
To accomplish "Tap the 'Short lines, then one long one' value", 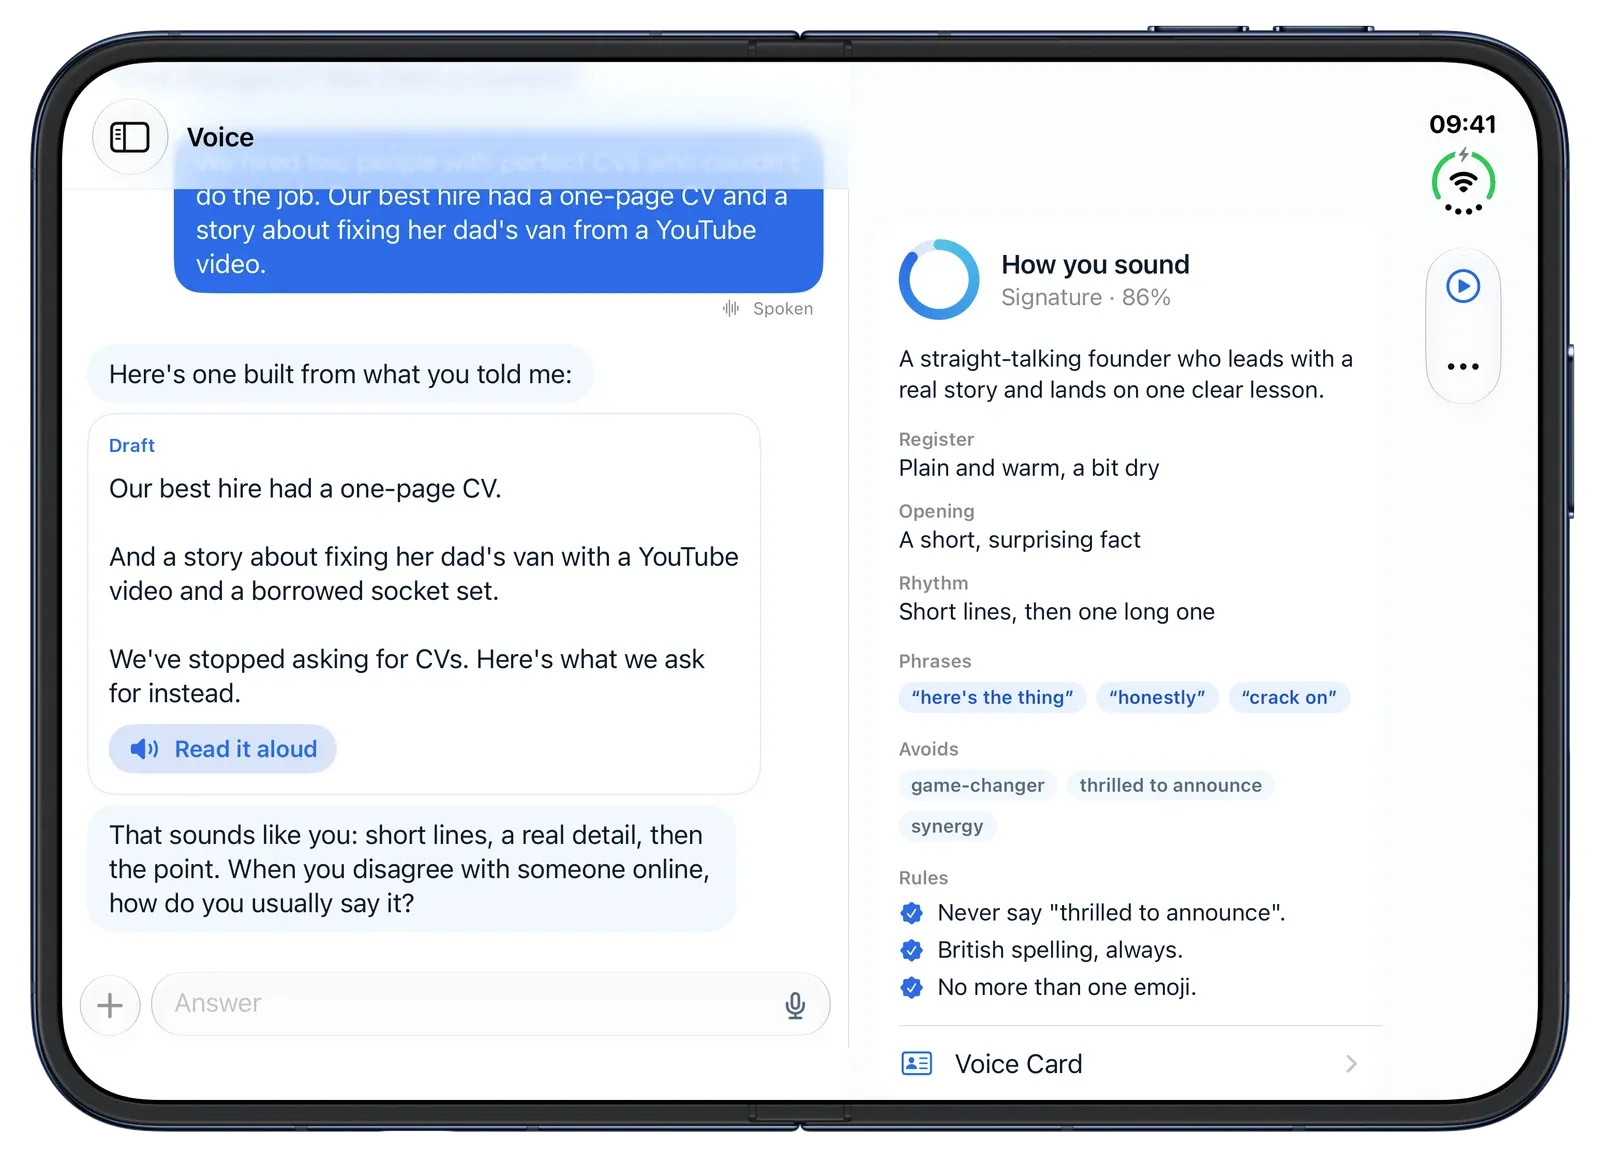I will click(x=1056, y=612).
